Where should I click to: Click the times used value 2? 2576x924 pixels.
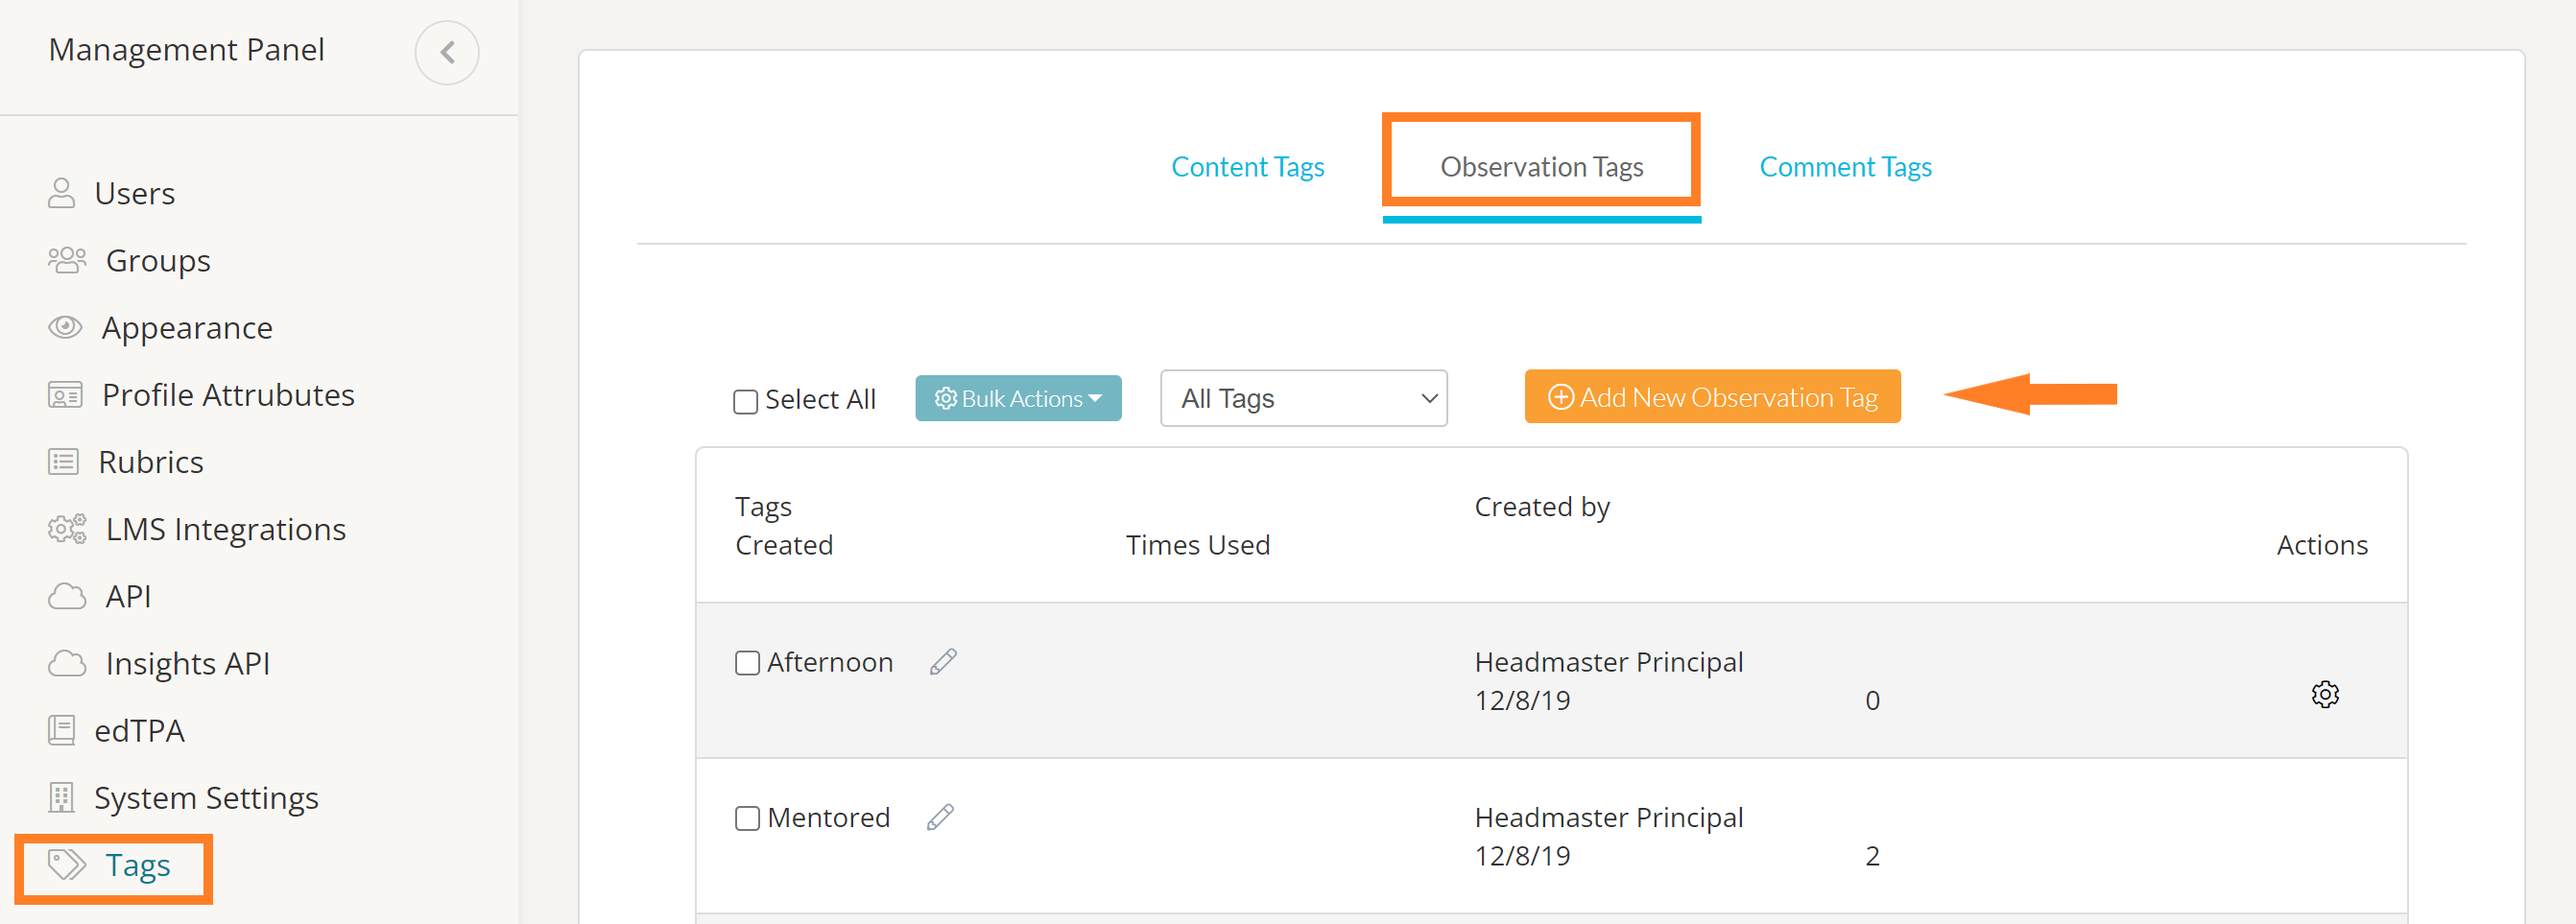click(x=1872, y=855)
